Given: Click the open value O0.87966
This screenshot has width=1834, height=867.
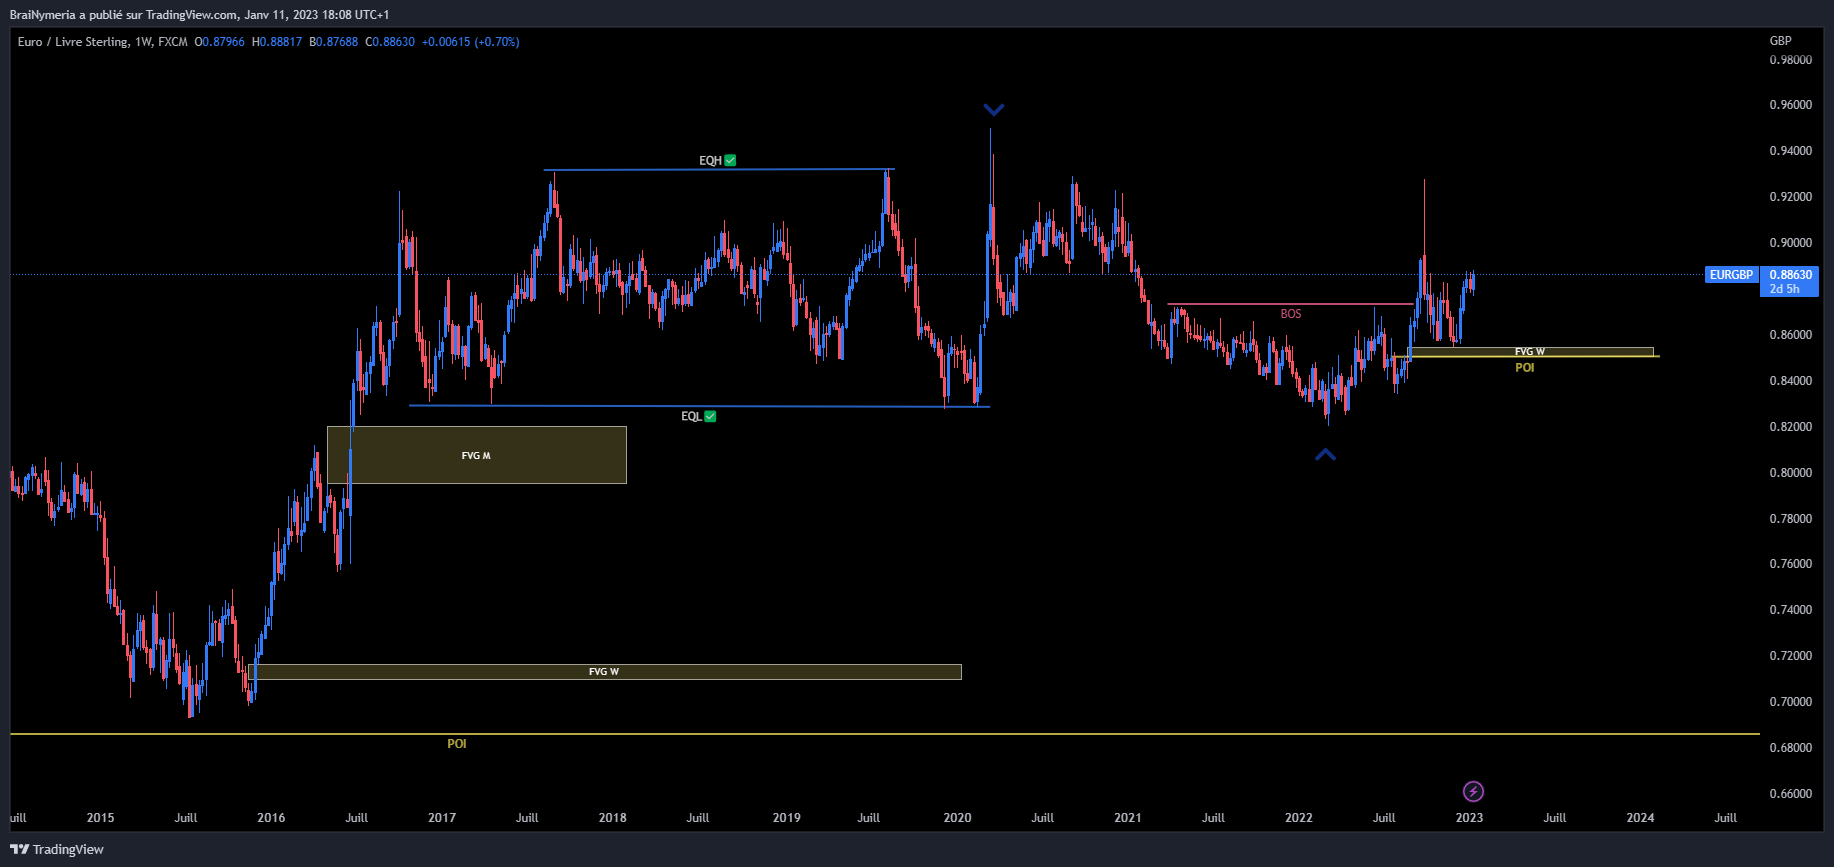Looking at the screenshot, I should coord(220,42).
